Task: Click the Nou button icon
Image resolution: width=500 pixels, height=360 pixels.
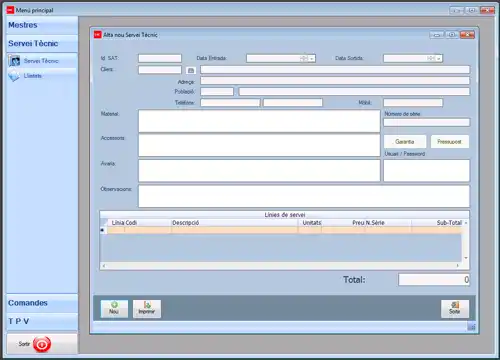Action: click(x=114, y=309)
